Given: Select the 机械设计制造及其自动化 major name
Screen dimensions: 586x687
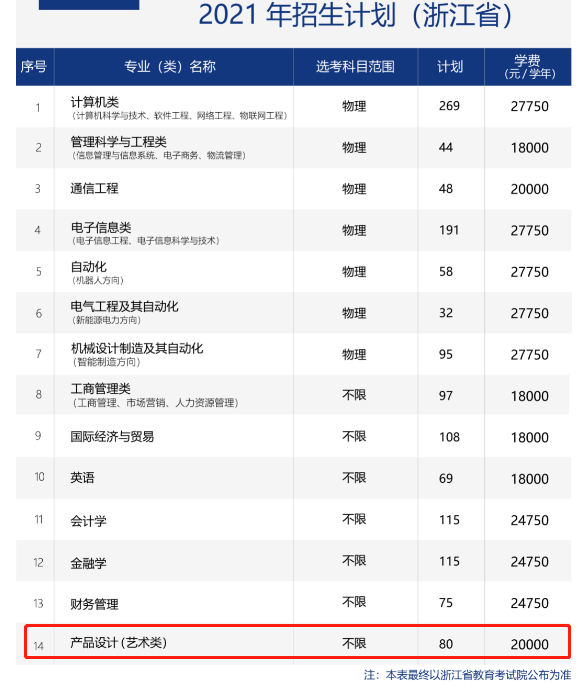Looking at the screenshot, I should (x=137, y=348).
